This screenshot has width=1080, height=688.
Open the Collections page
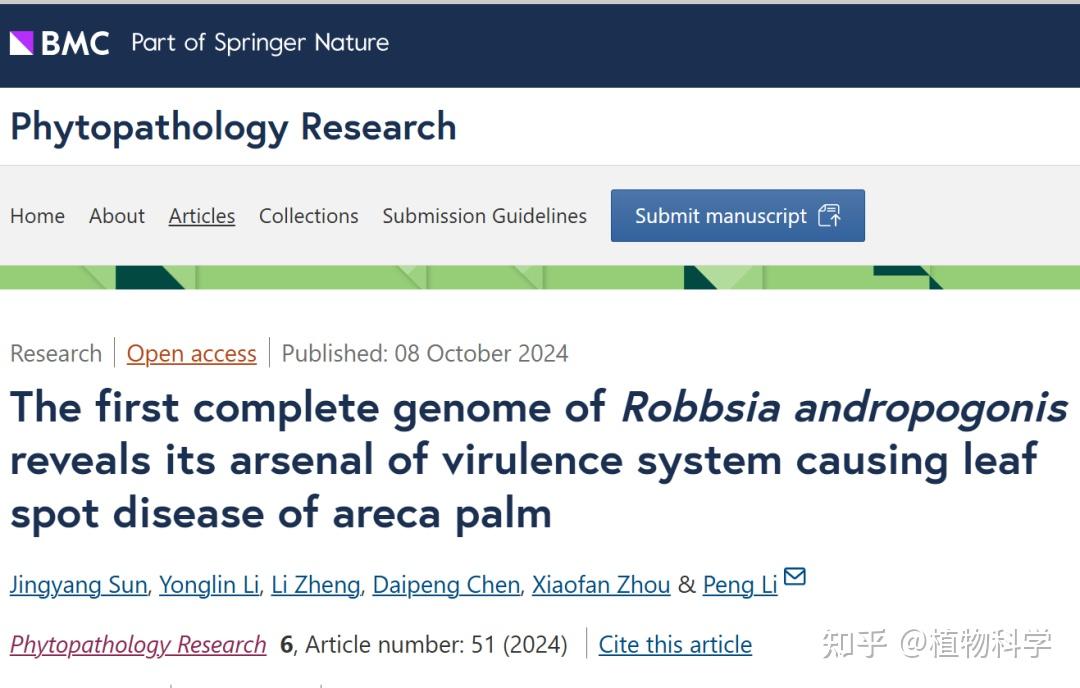coord(308,216)
